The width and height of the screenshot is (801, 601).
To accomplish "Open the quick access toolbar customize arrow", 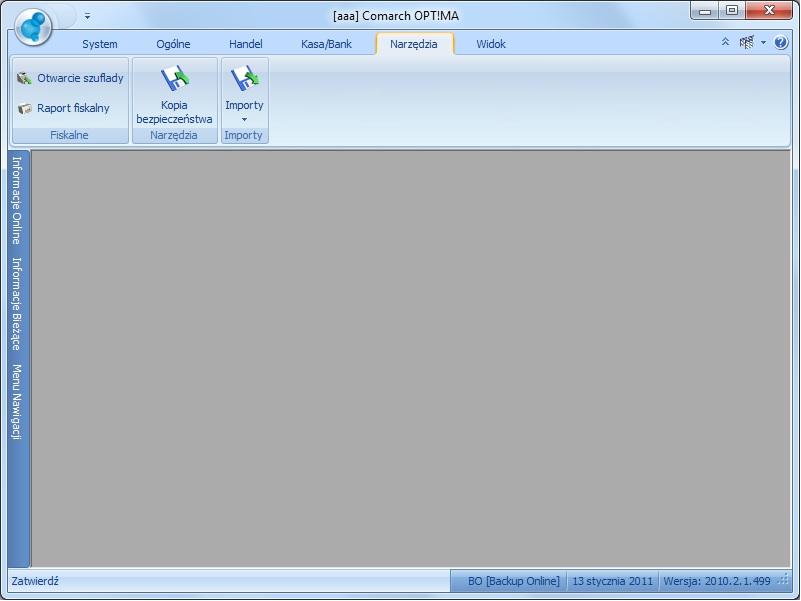I will pyautogui.click(x=87, y=16).
